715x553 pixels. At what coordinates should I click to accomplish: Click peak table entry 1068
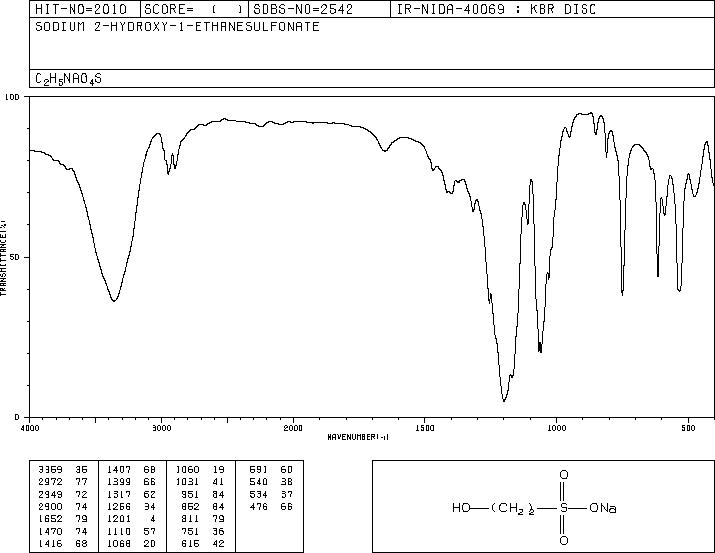coord(119,544)
